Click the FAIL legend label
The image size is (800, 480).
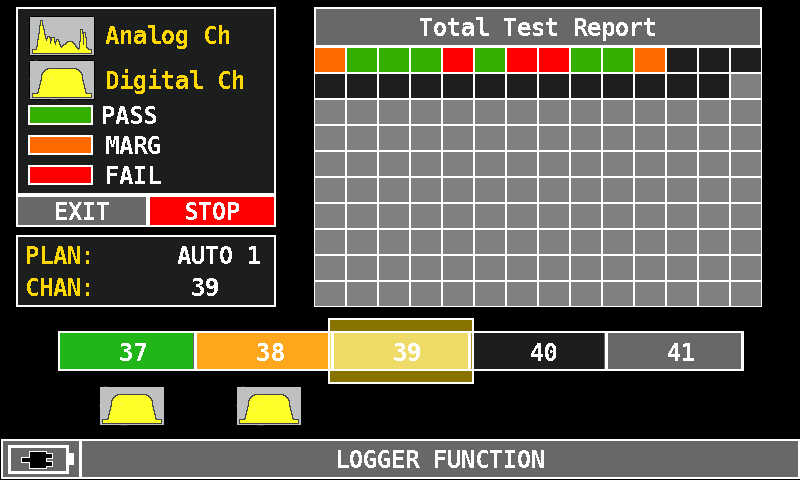click(133, 175)
